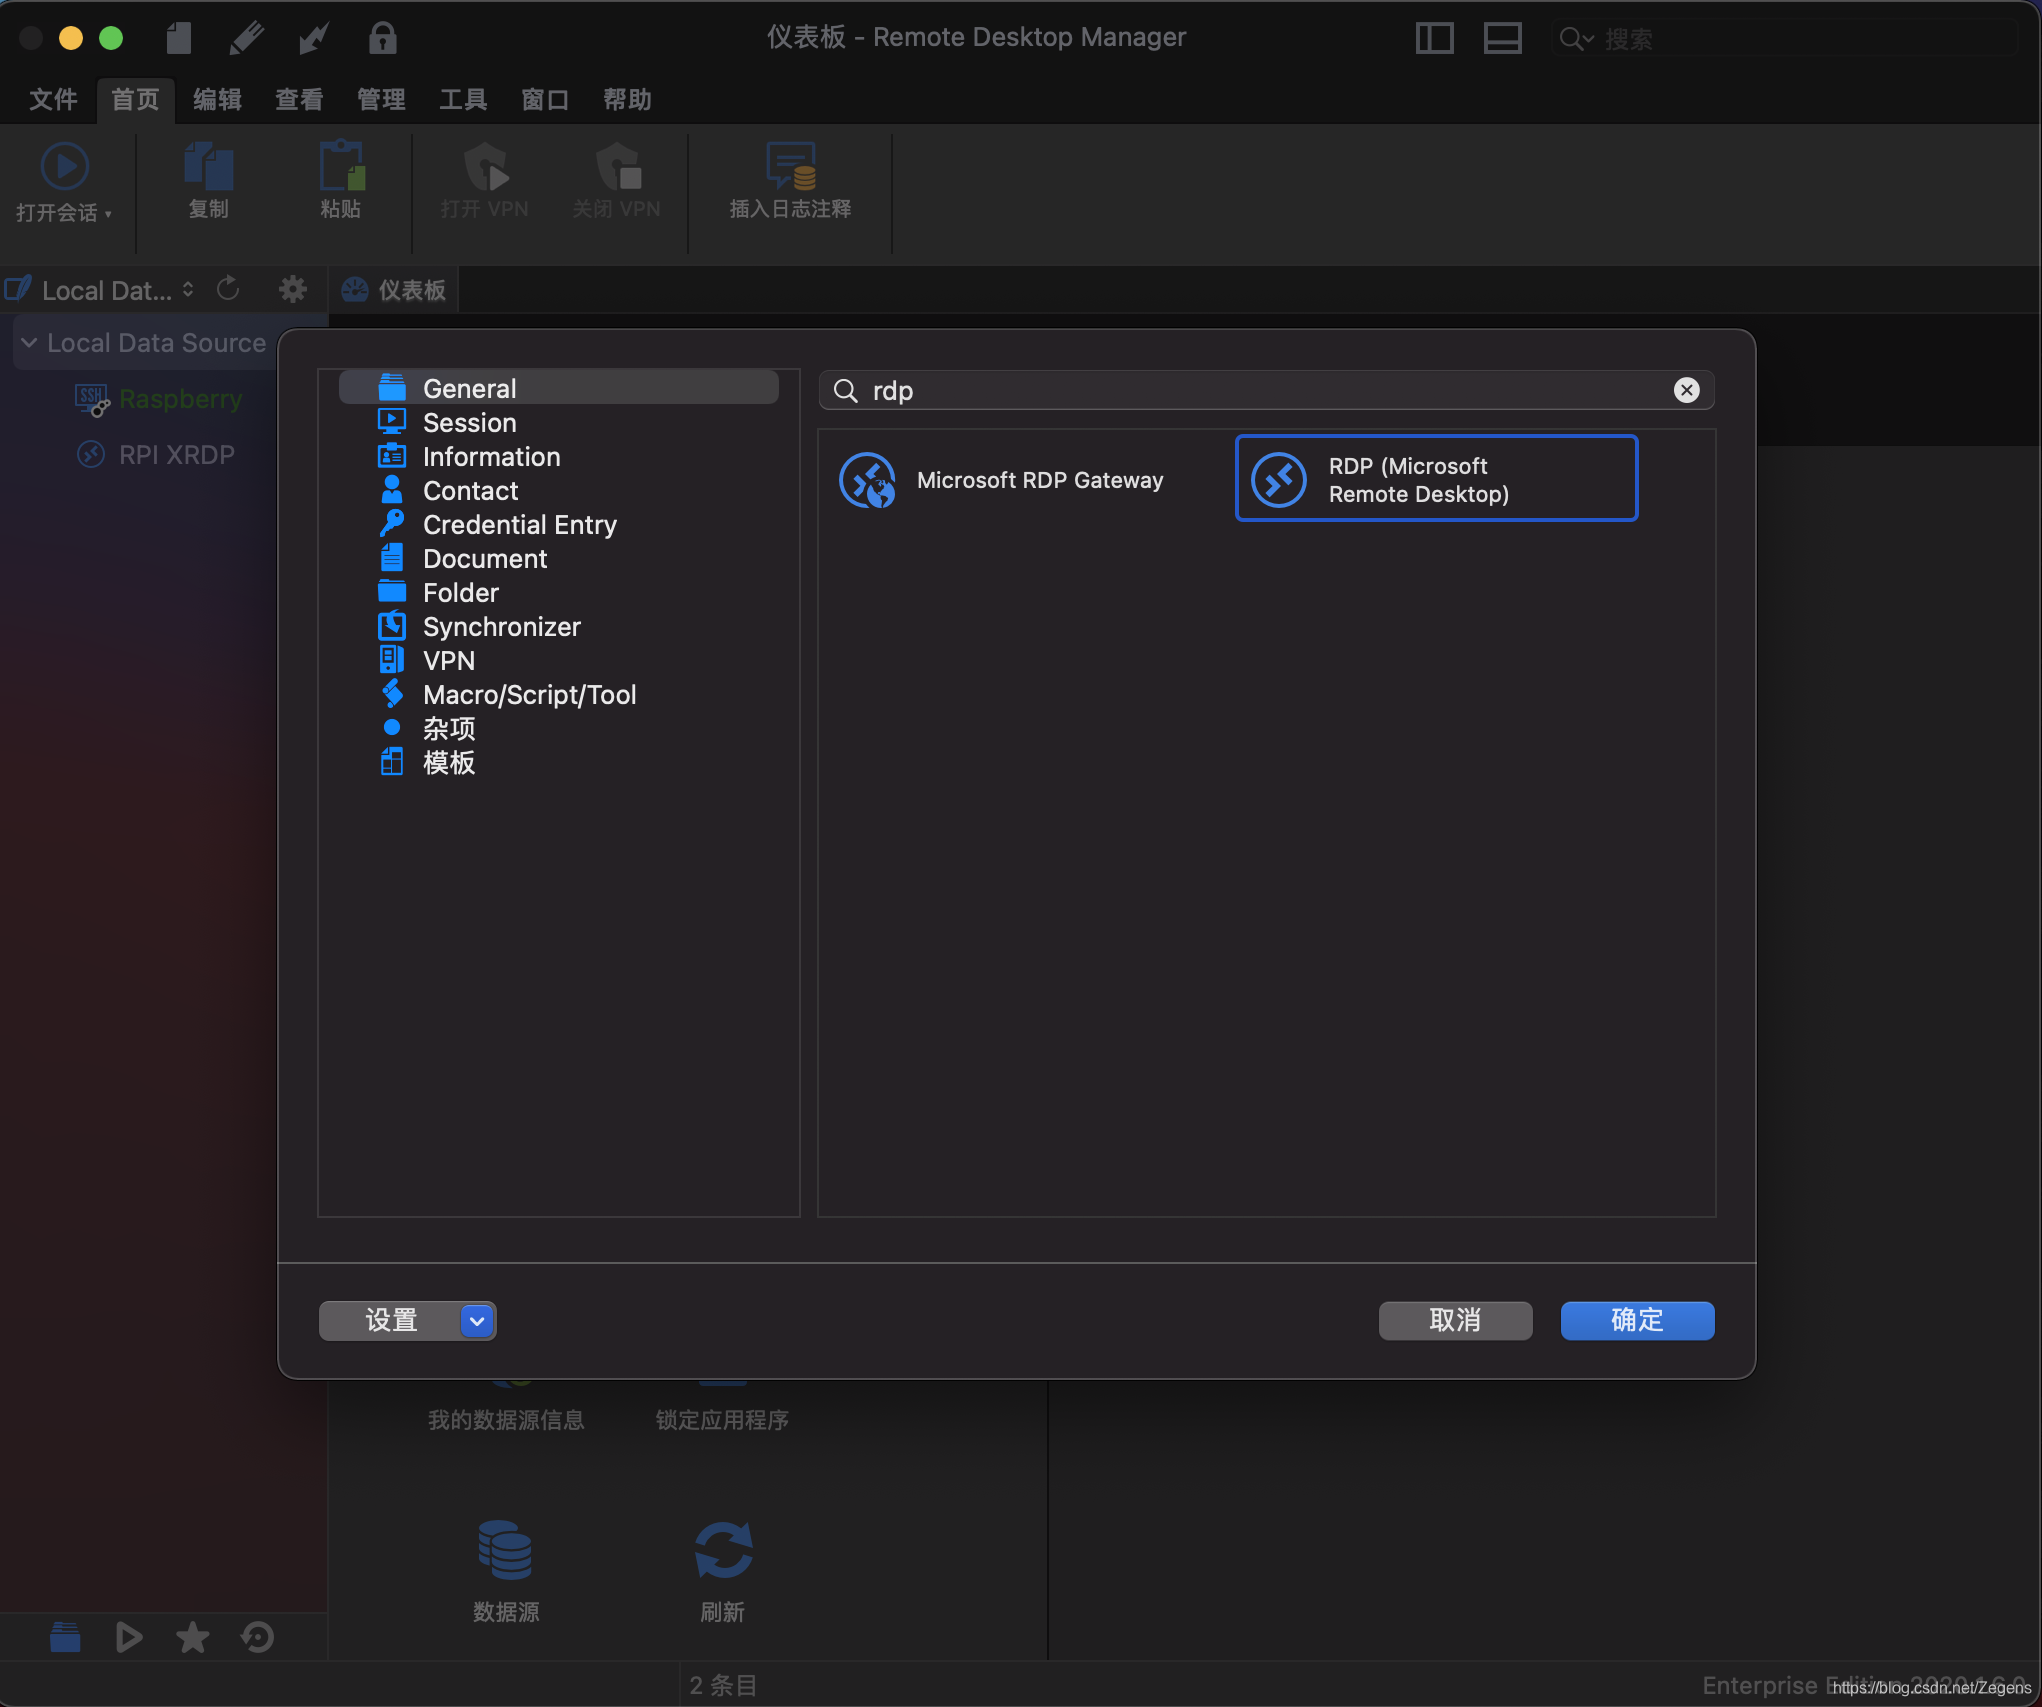Click the Paste toolbar icon
The height and width of the screenshot is (1707, 2042).
(341, 166)
